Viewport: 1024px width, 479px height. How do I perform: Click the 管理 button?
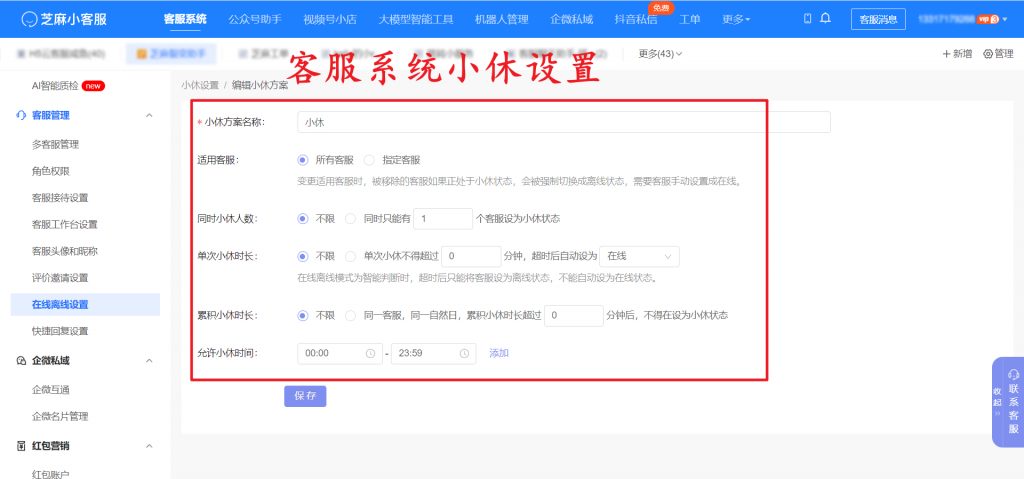coord(998,54)
